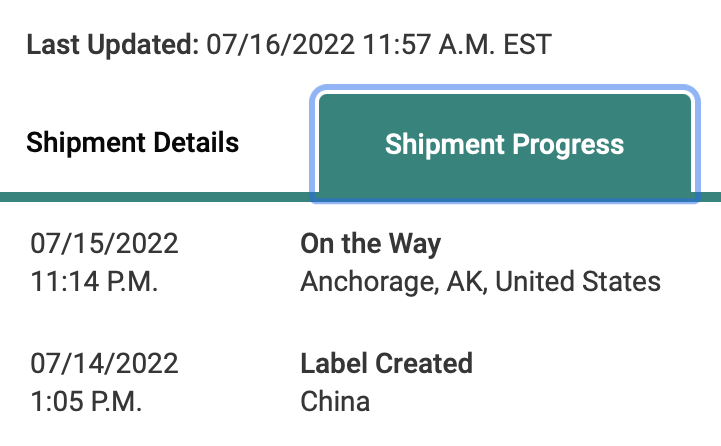
Task: Click the 07/15/2022 date entry
Action: click(105, 243)
